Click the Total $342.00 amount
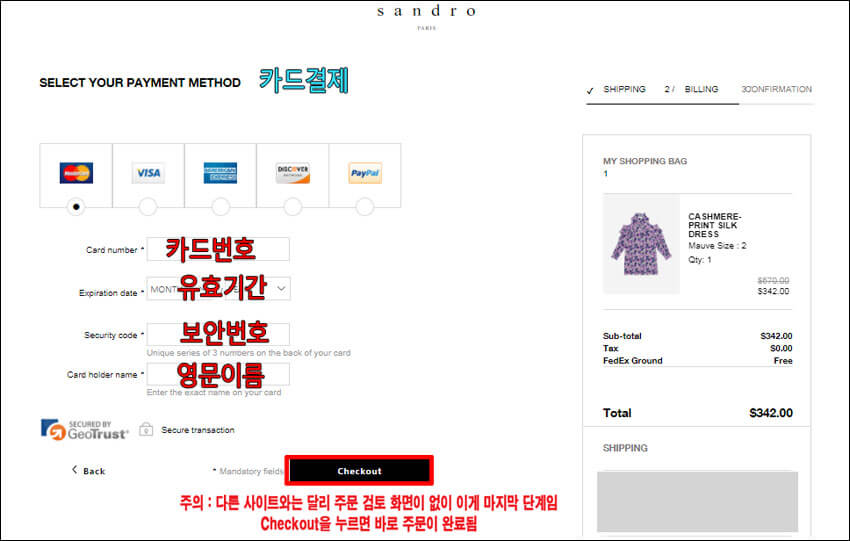850x541 pixels. tap(770, 413)
